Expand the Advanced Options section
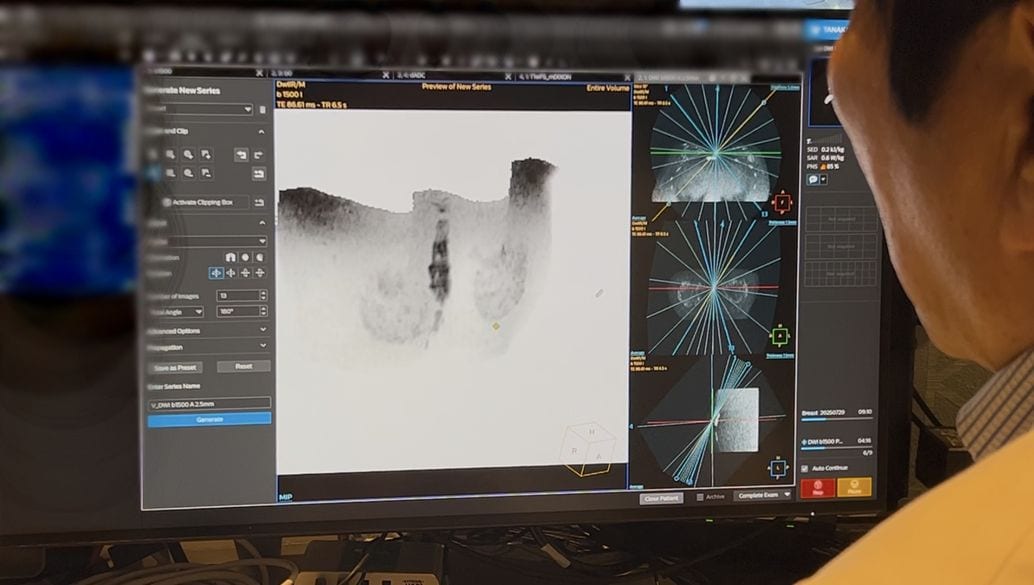 263,330
